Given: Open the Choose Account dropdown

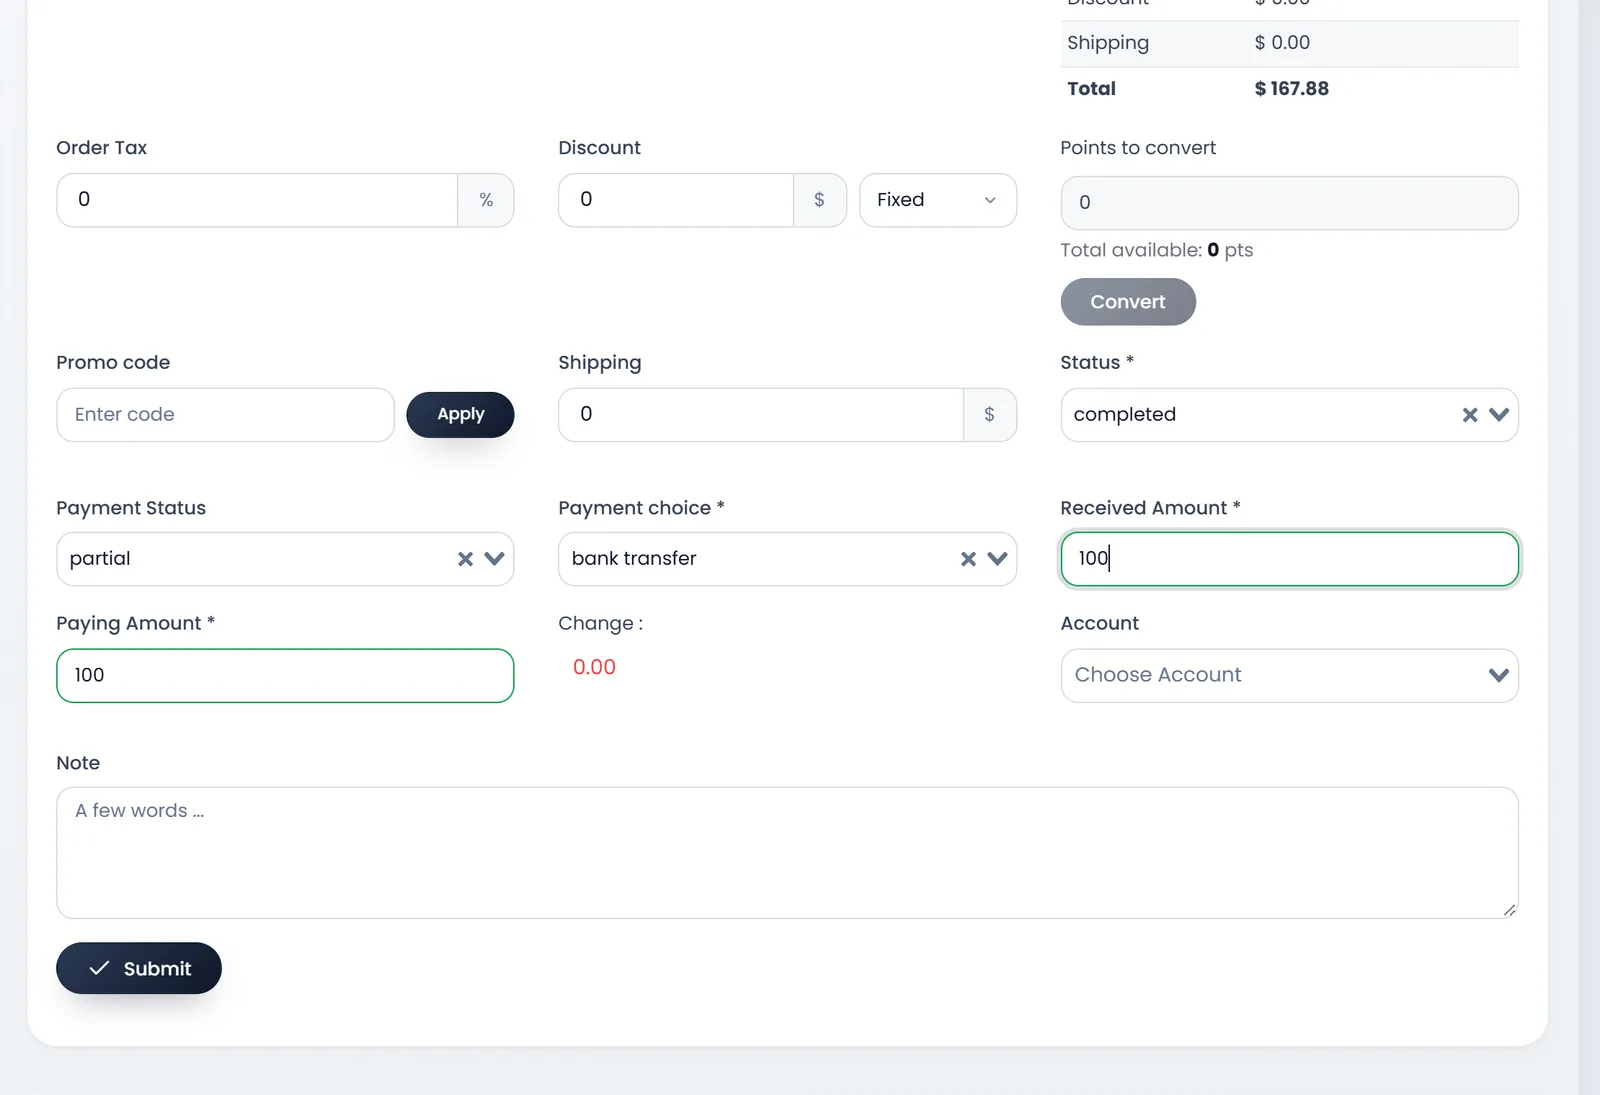Looking at the screenshot, I should tap(1289, 676).
